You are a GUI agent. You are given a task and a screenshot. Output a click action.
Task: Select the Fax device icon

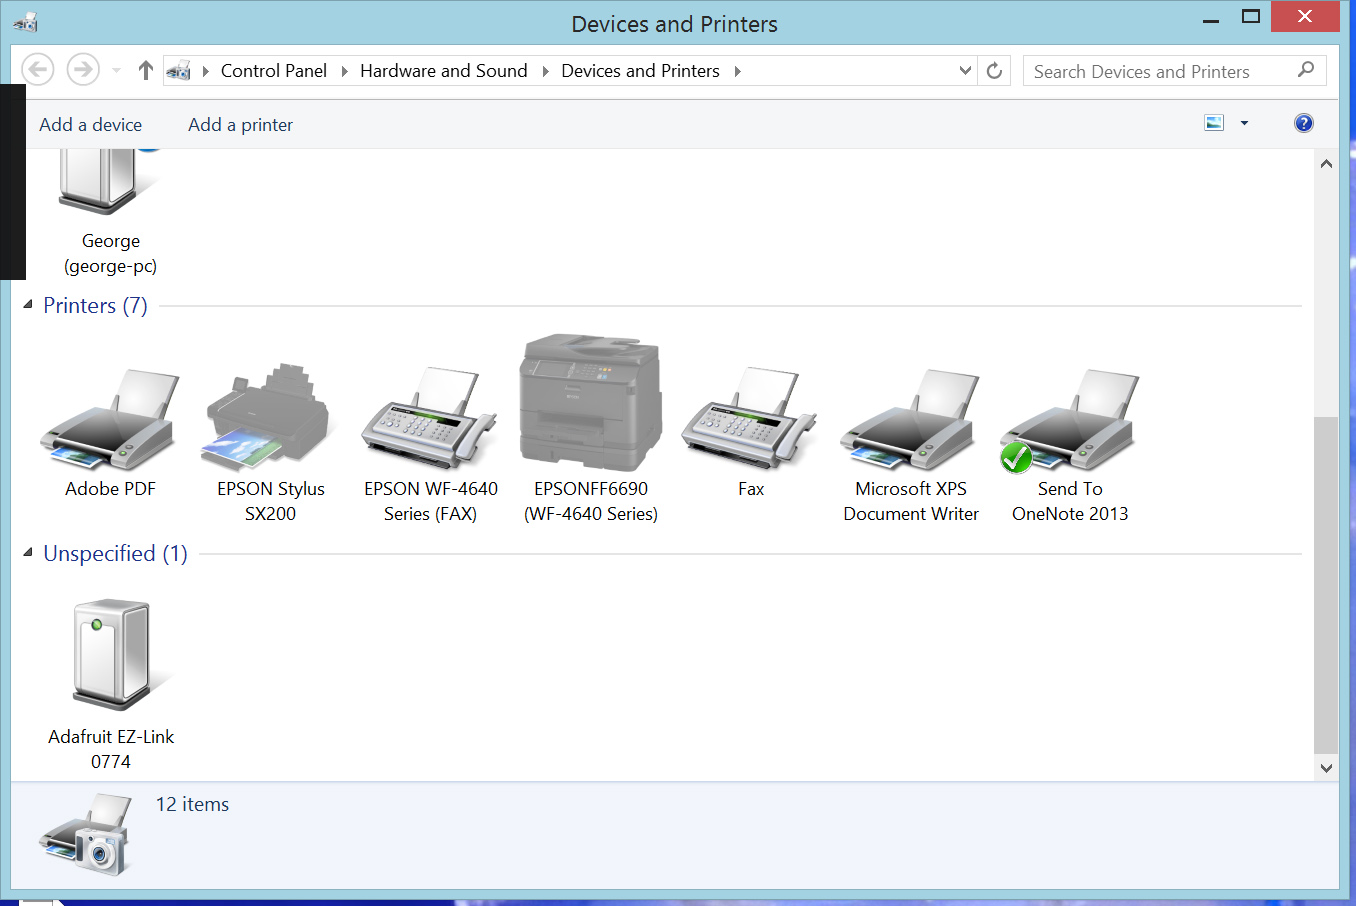[x=749, y=418]
